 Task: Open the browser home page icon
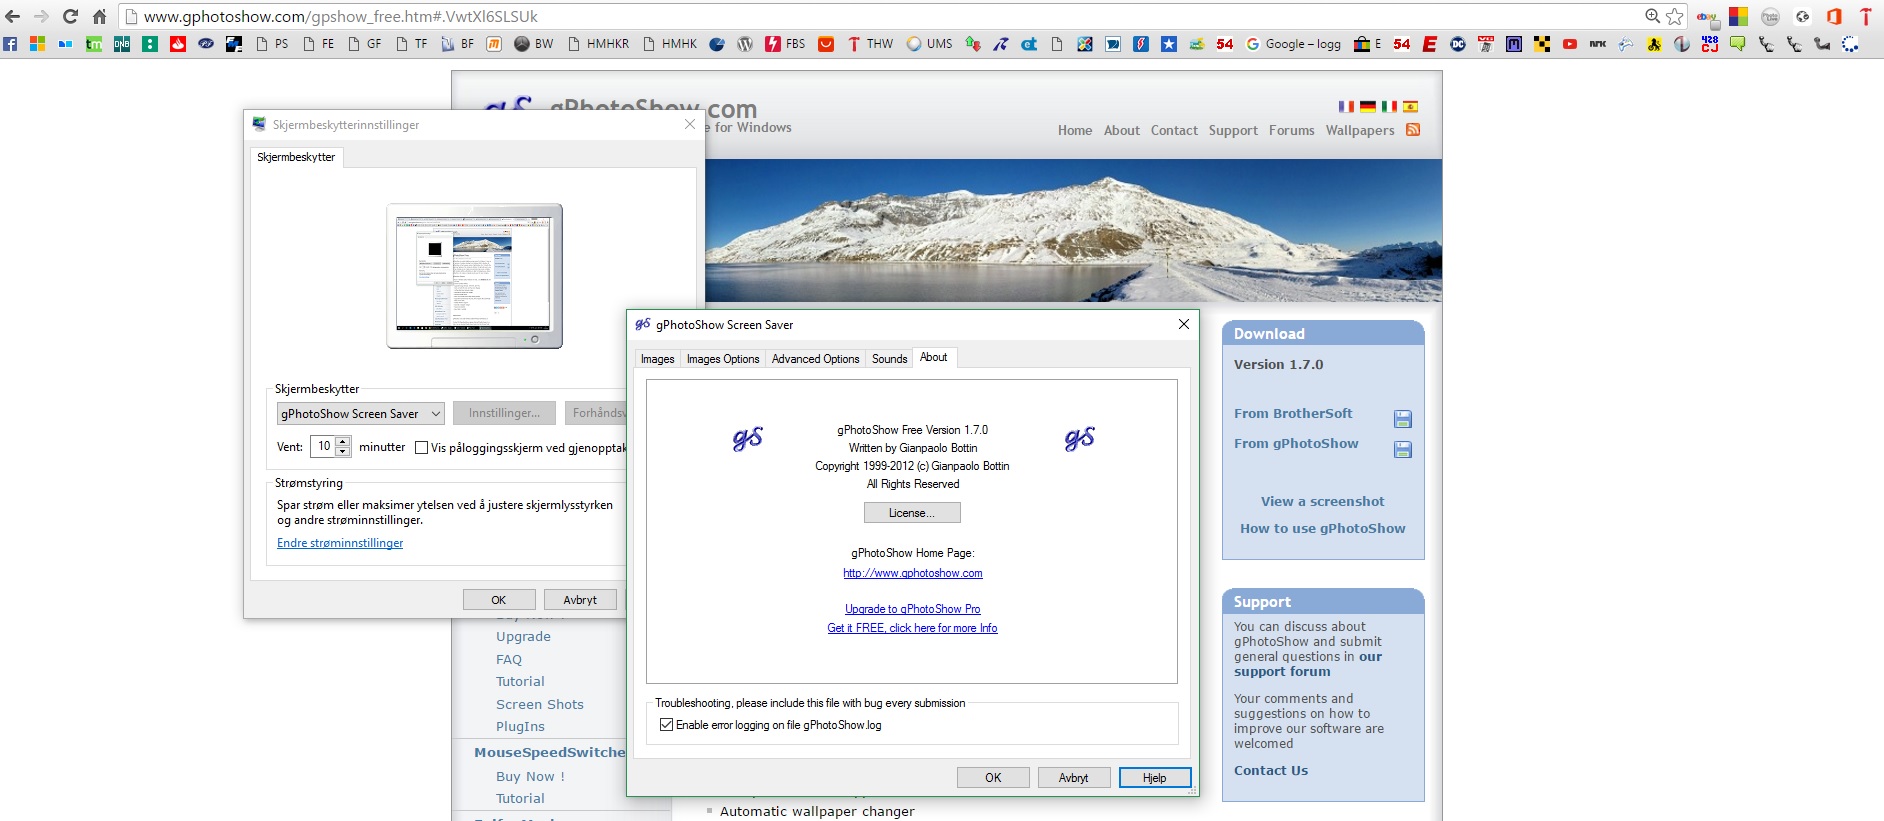(x=99, y=16)
